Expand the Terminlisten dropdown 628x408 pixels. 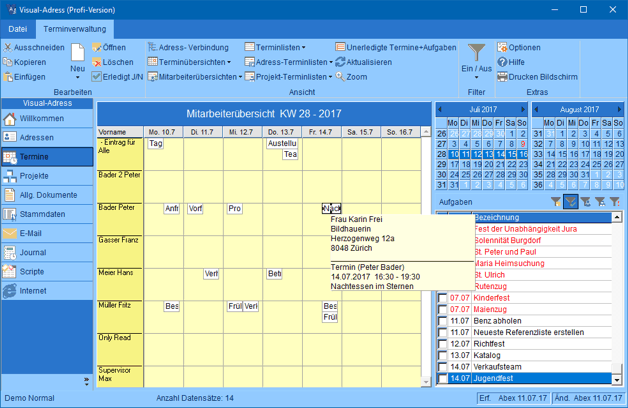304,48
